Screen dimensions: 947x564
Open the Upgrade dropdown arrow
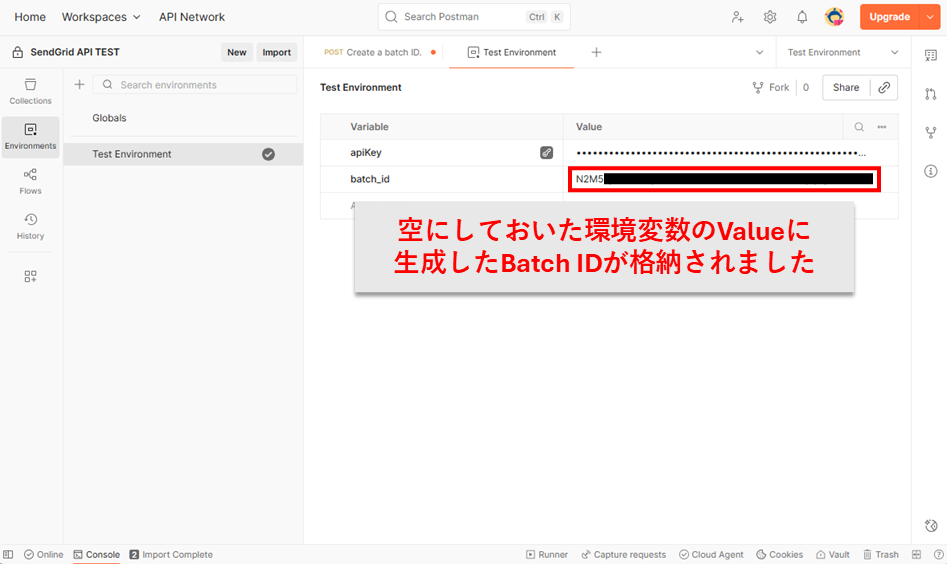click(x=930, y=17)
